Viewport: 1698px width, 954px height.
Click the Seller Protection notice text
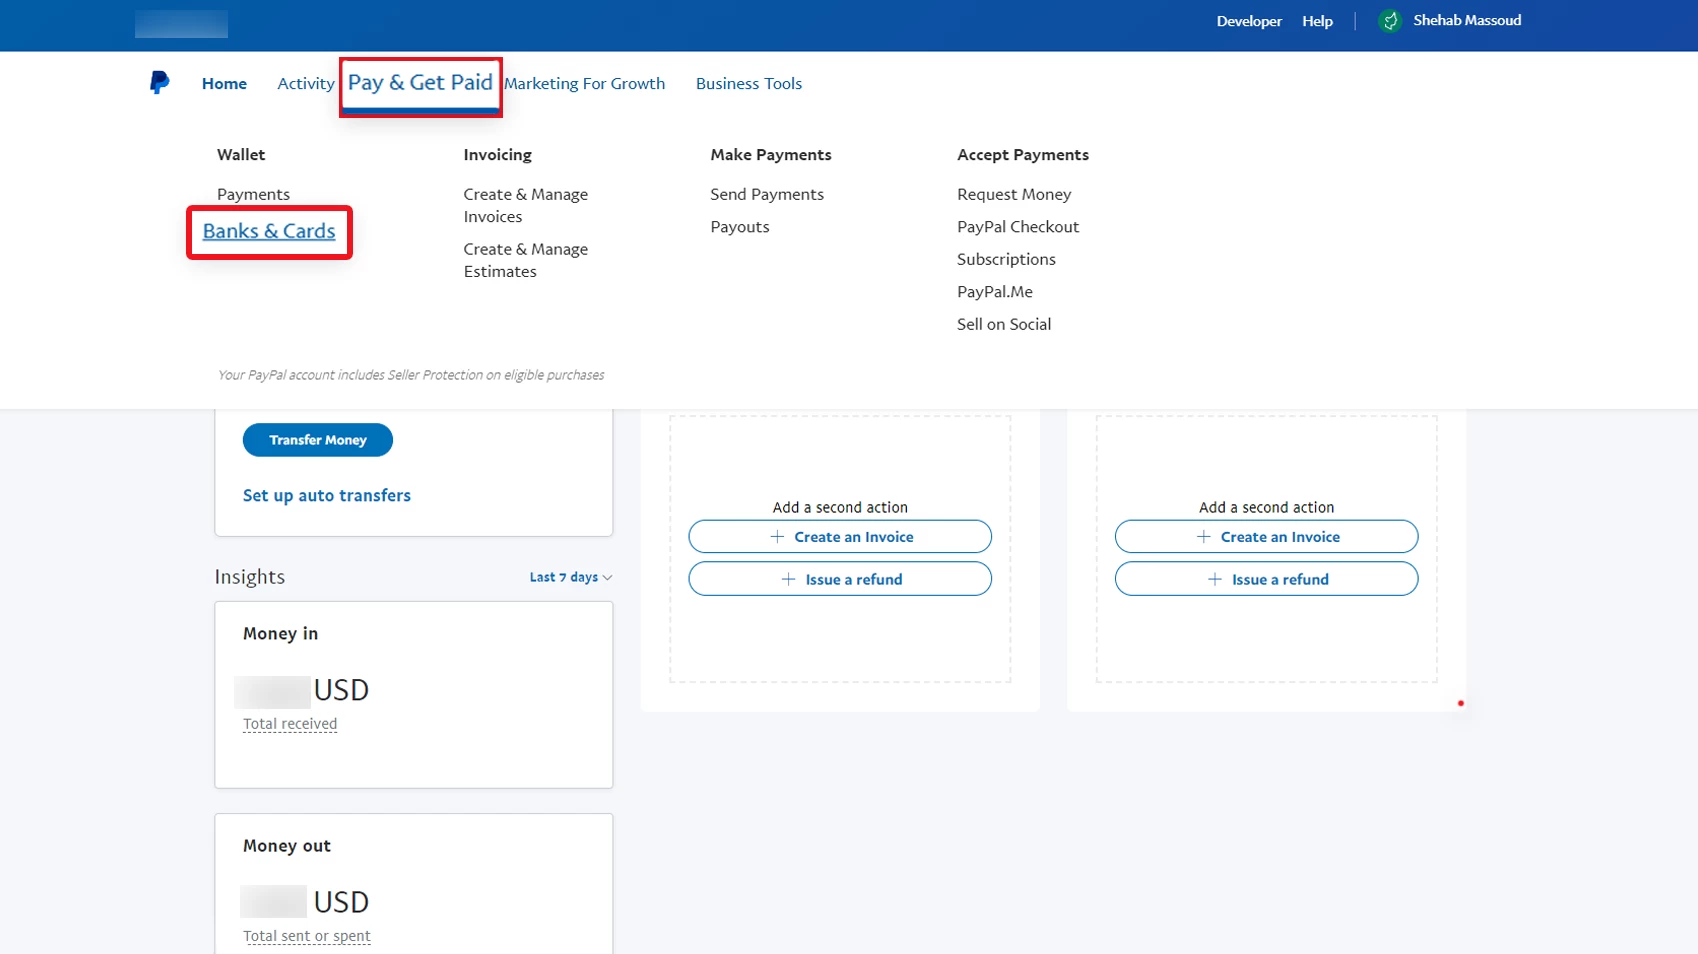(x=411, y=375)
